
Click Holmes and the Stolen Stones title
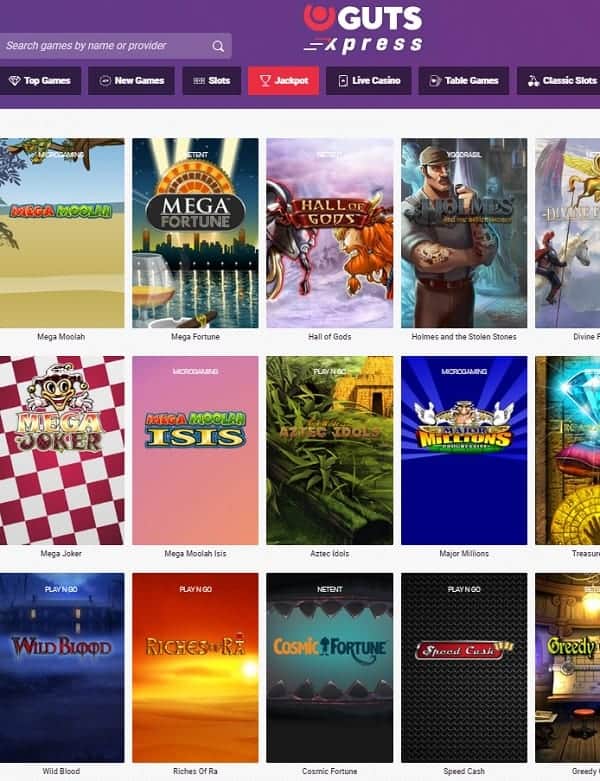pos(464,337)
